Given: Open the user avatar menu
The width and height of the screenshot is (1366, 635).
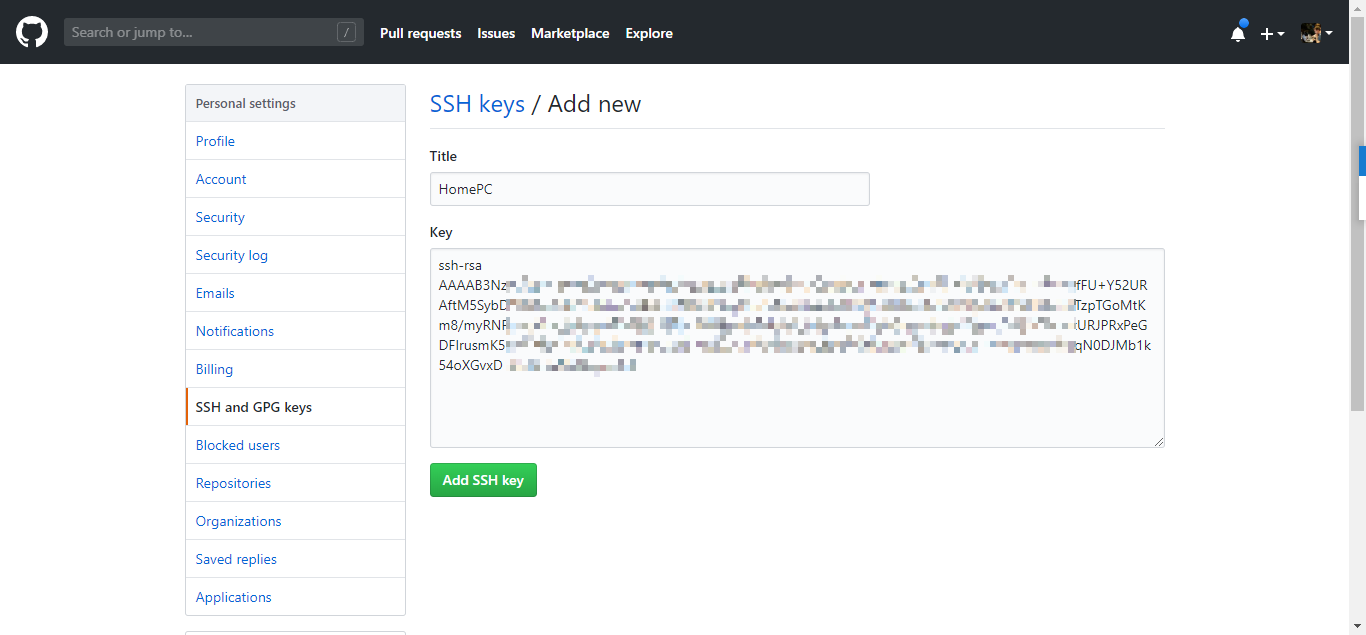Looking at the screenshot, I should pyautogui.click(x=1316, y=33).
